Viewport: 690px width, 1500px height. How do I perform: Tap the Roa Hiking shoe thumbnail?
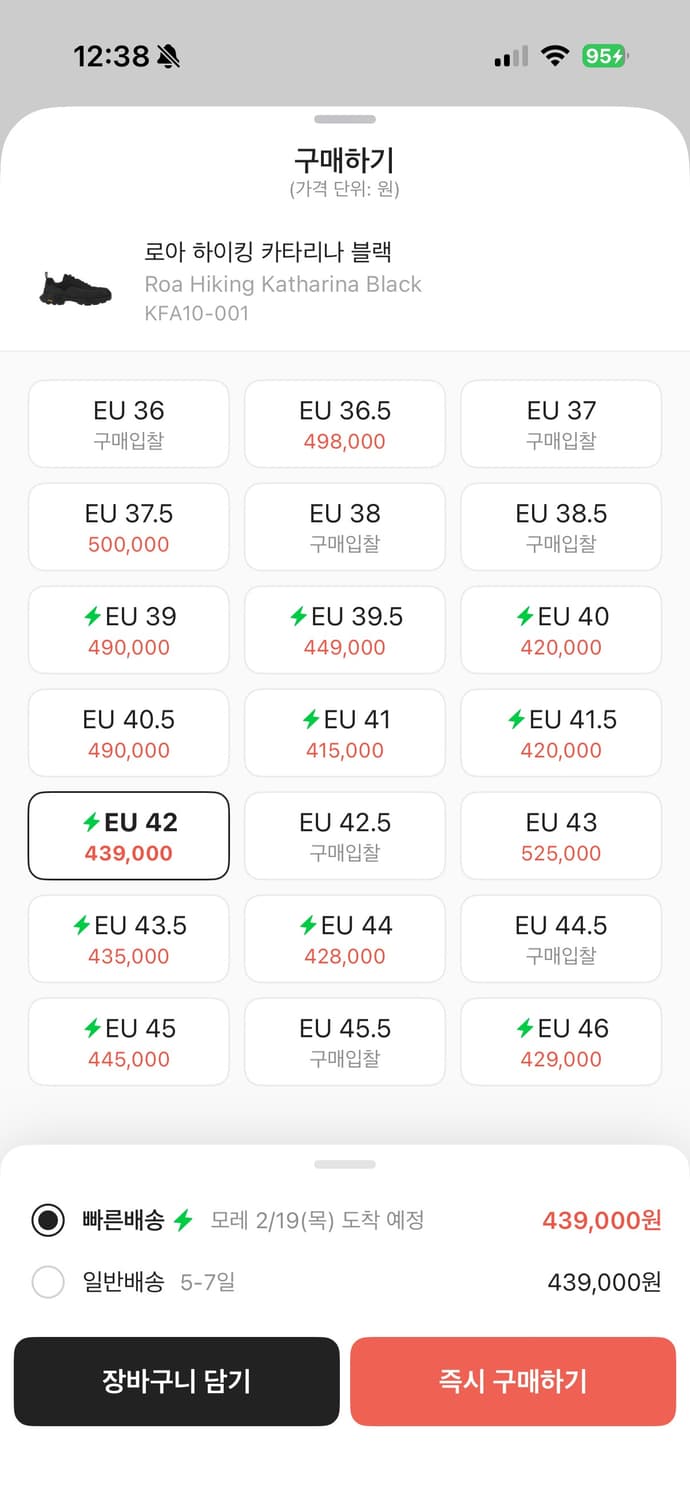(x=76, y=289)
